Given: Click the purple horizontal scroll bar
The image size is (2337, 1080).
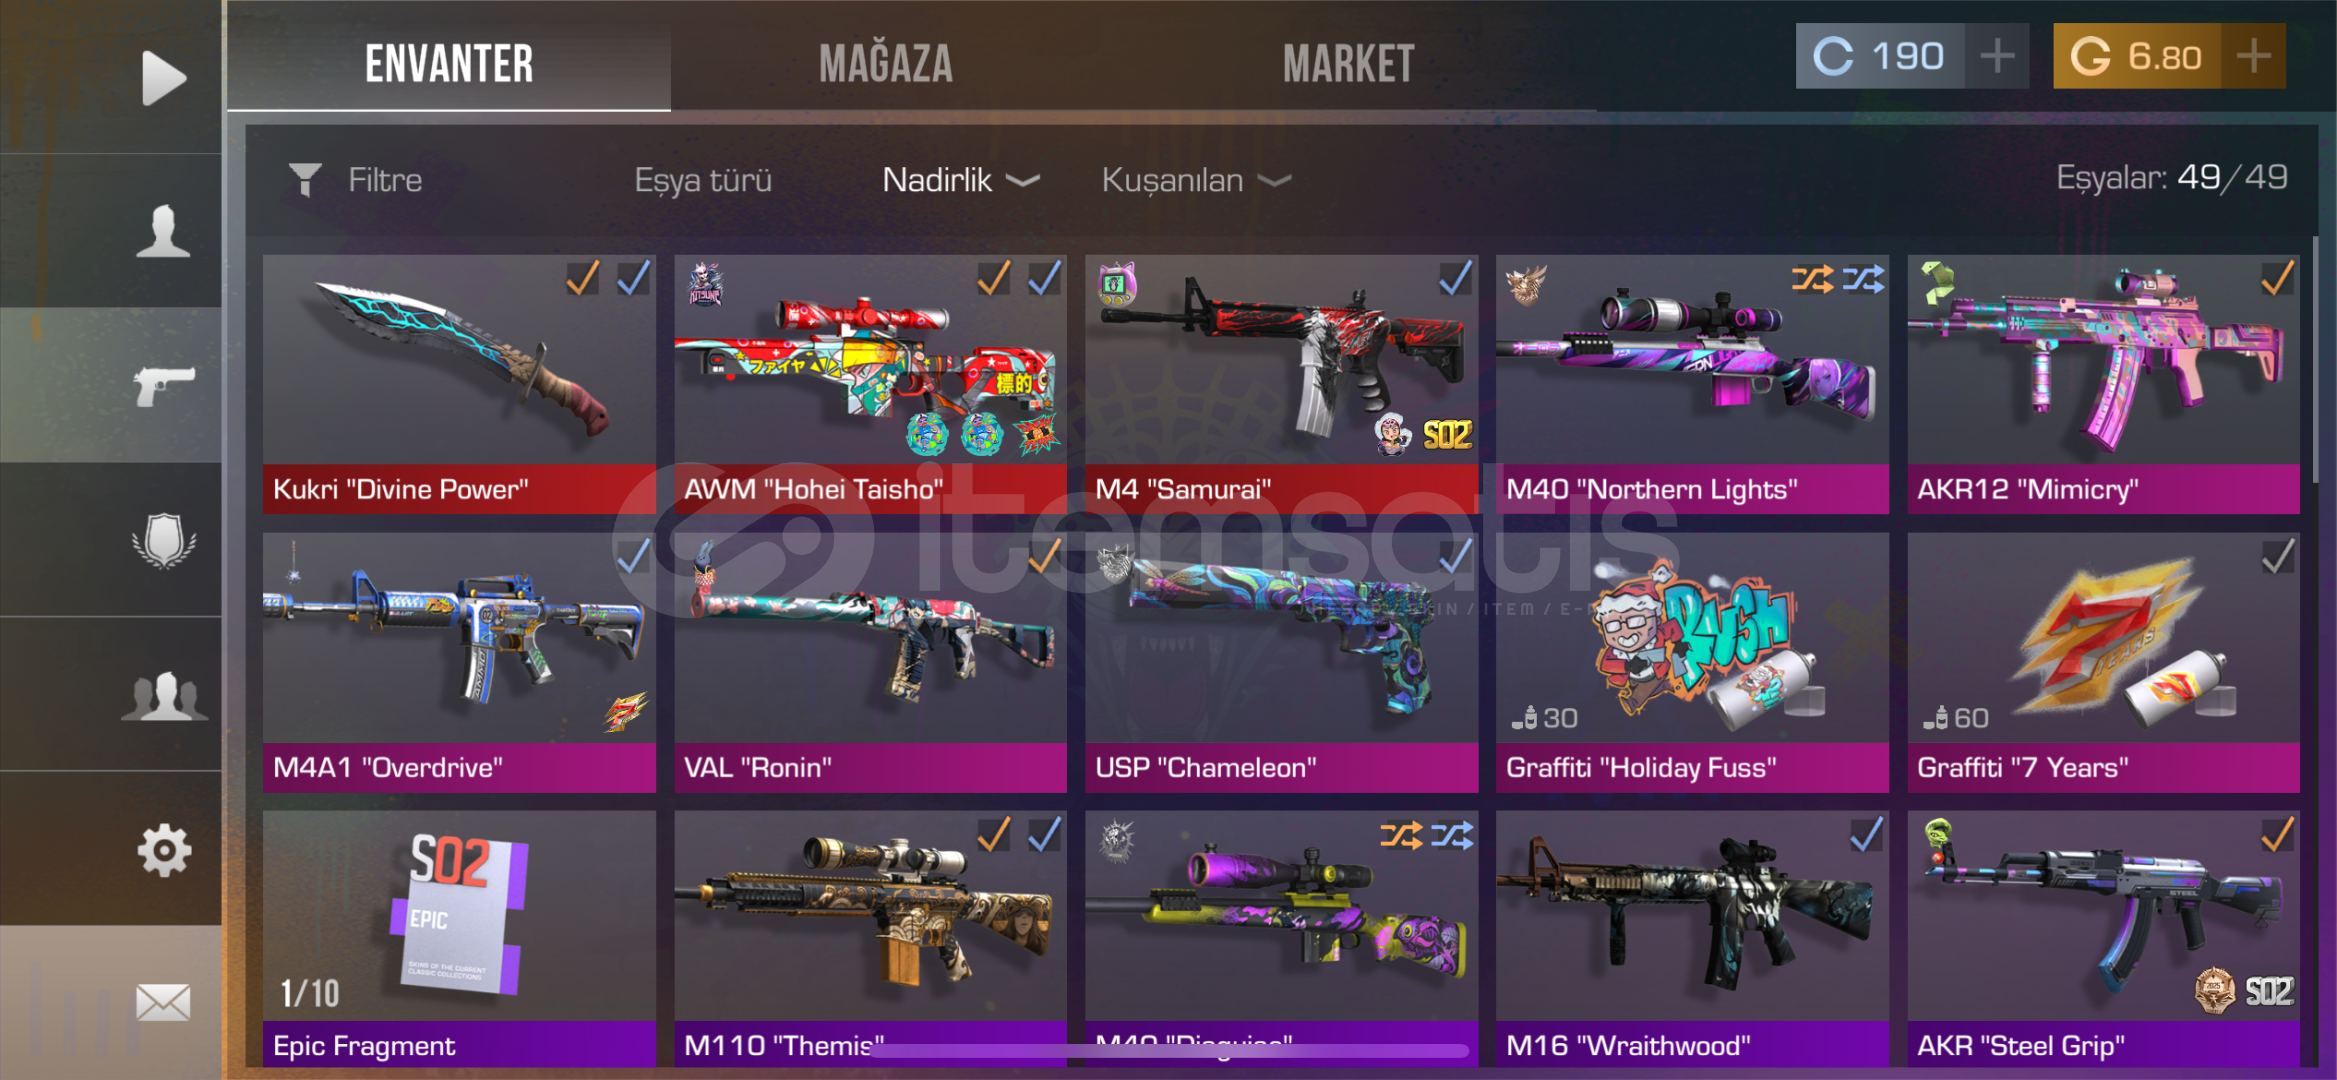Looking at the screenshot, I should [1170, 1050].
